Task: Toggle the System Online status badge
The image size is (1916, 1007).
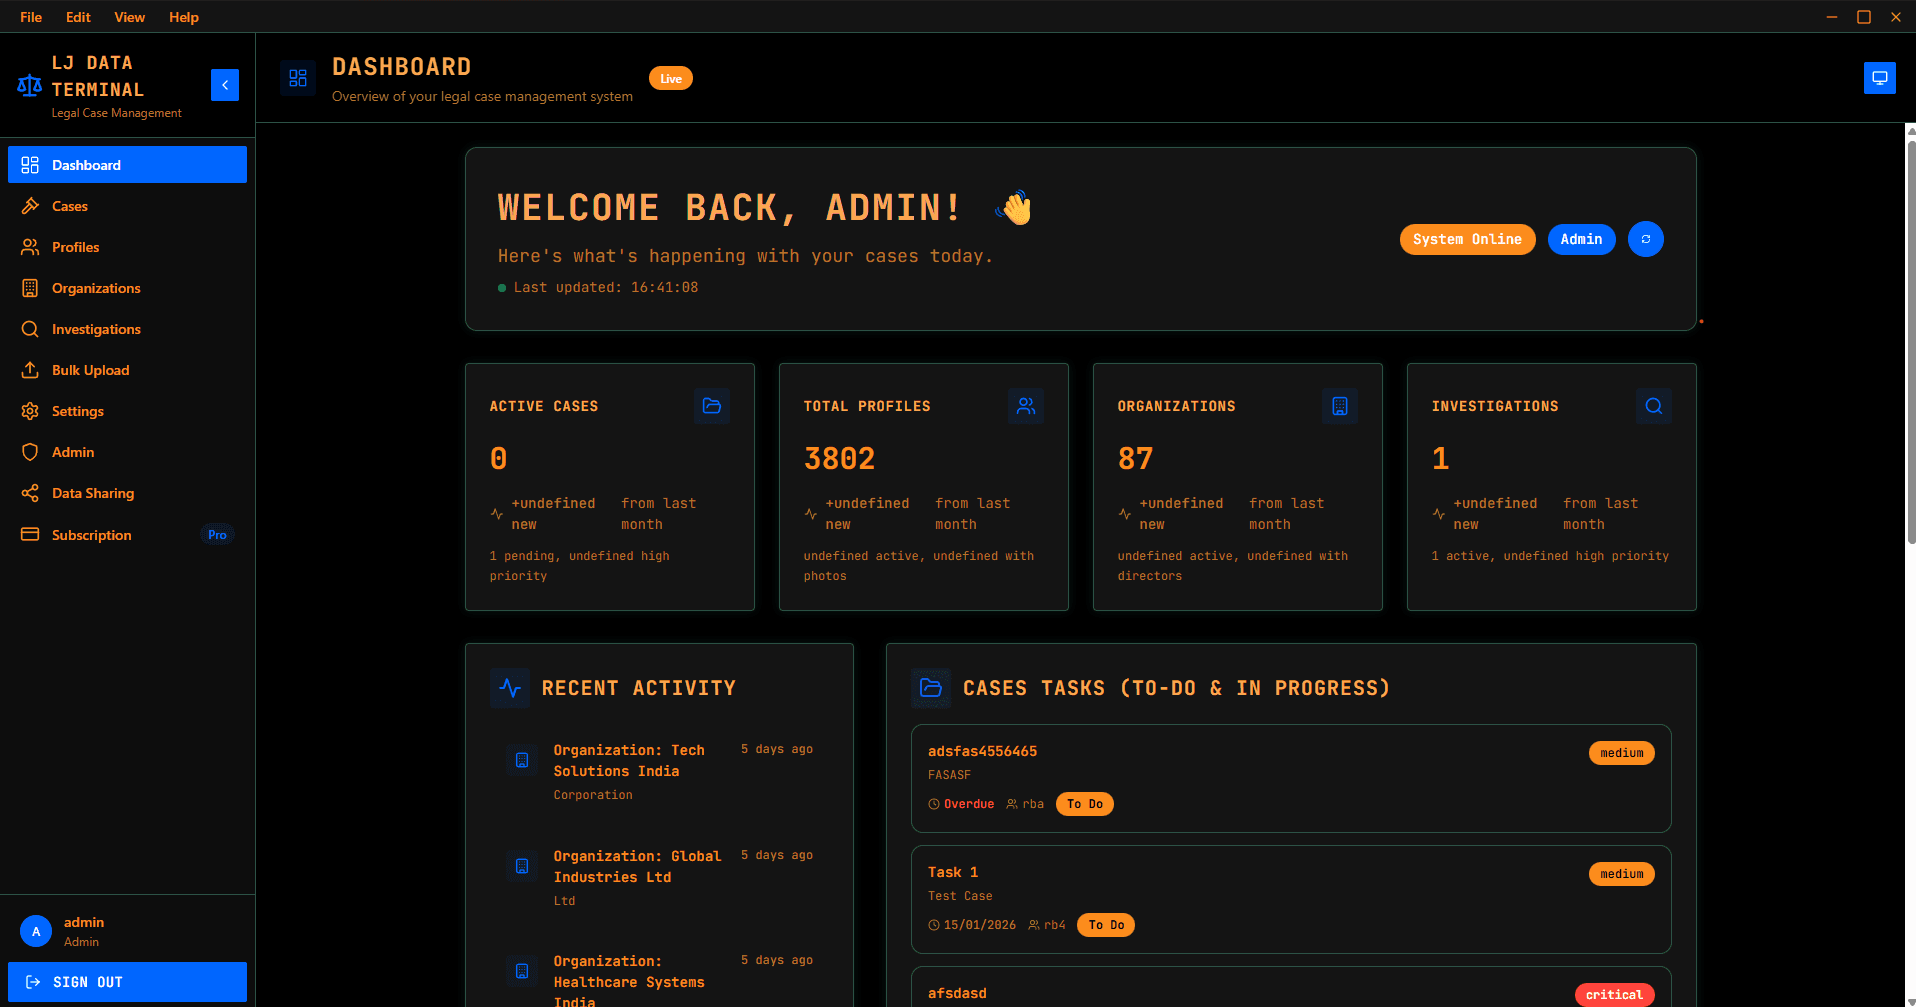Action: pos(1467,239)
